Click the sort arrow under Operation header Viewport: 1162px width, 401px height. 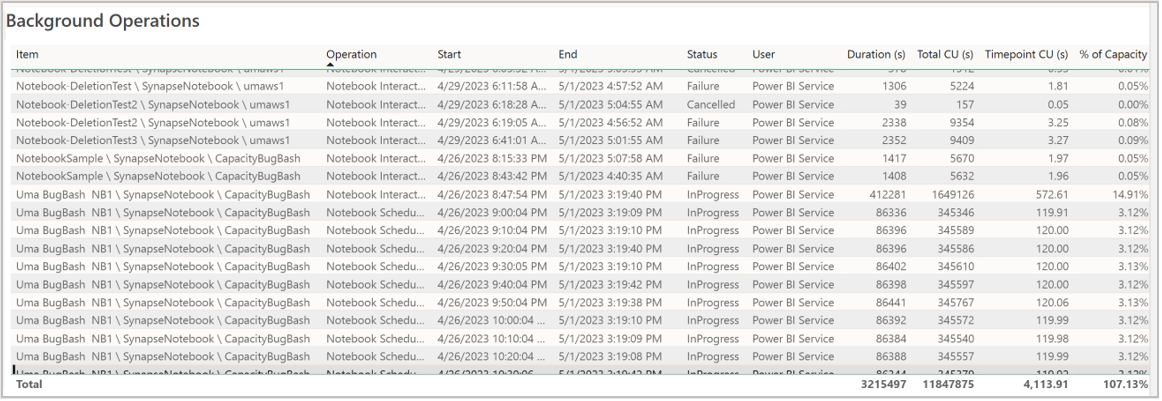click(331, 64)
